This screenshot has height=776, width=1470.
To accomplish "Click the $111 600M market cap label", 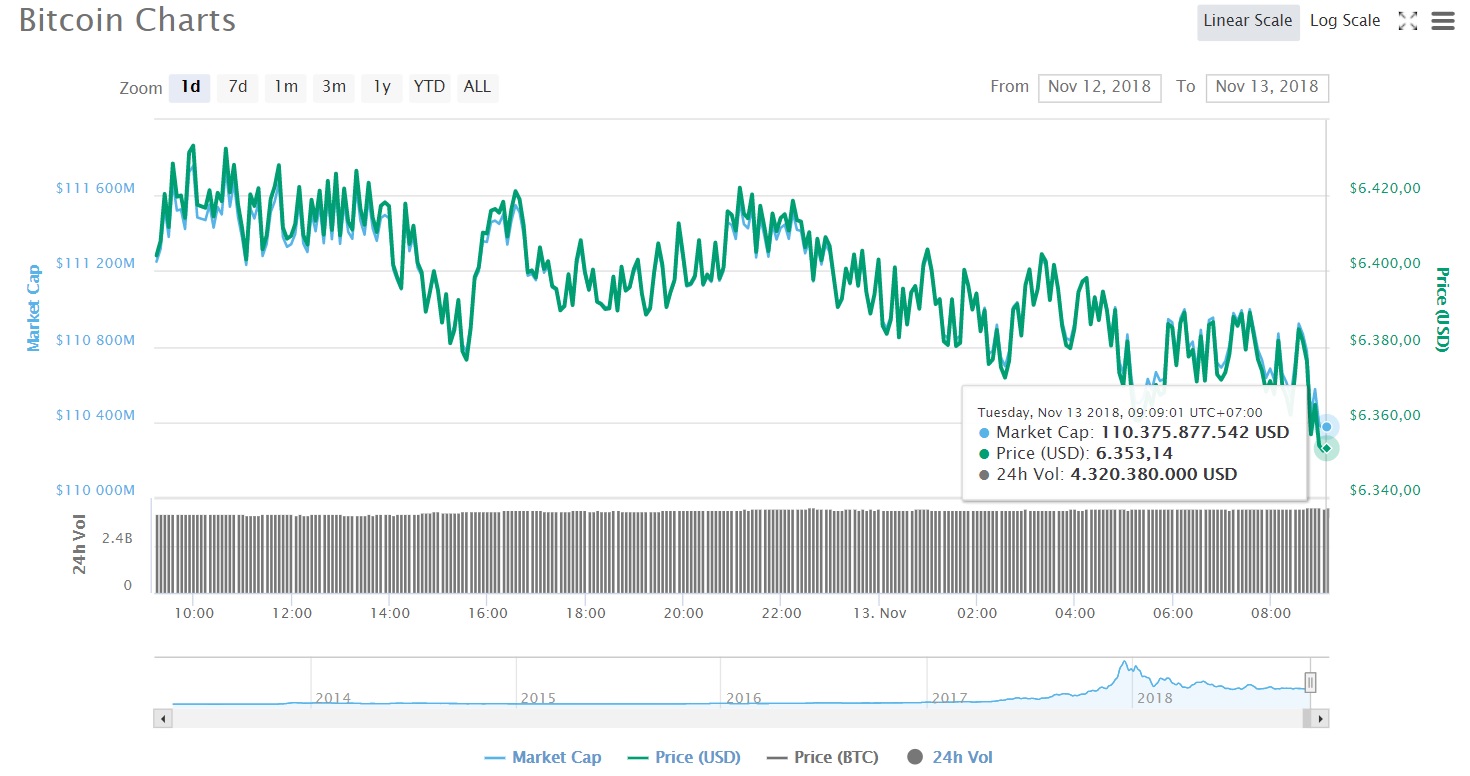I will (95, 188).
